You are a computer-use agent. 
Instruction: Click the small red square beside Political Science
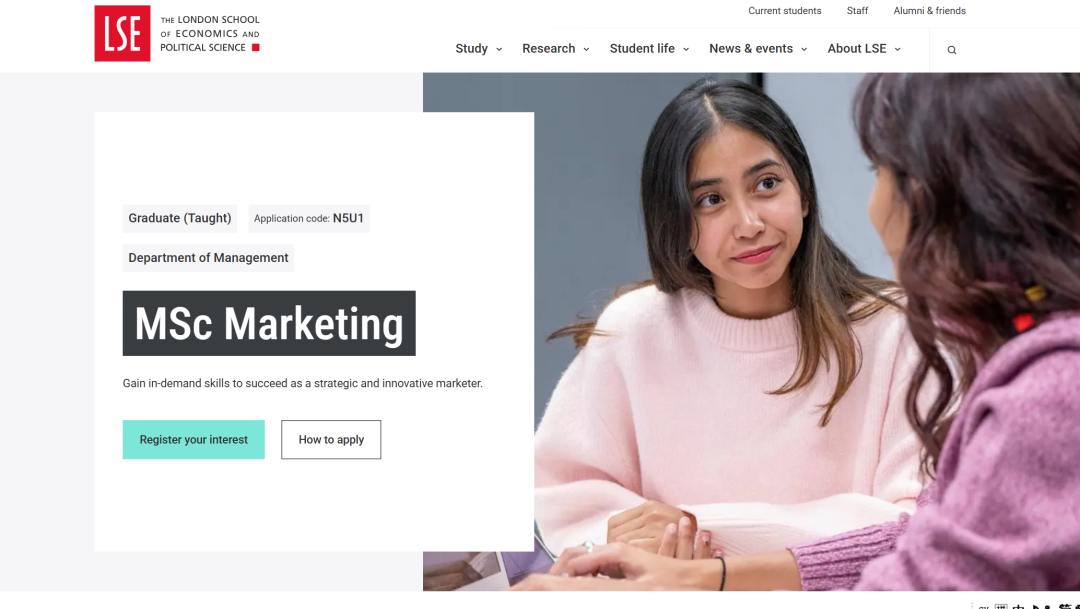click(x=256, y=47)
